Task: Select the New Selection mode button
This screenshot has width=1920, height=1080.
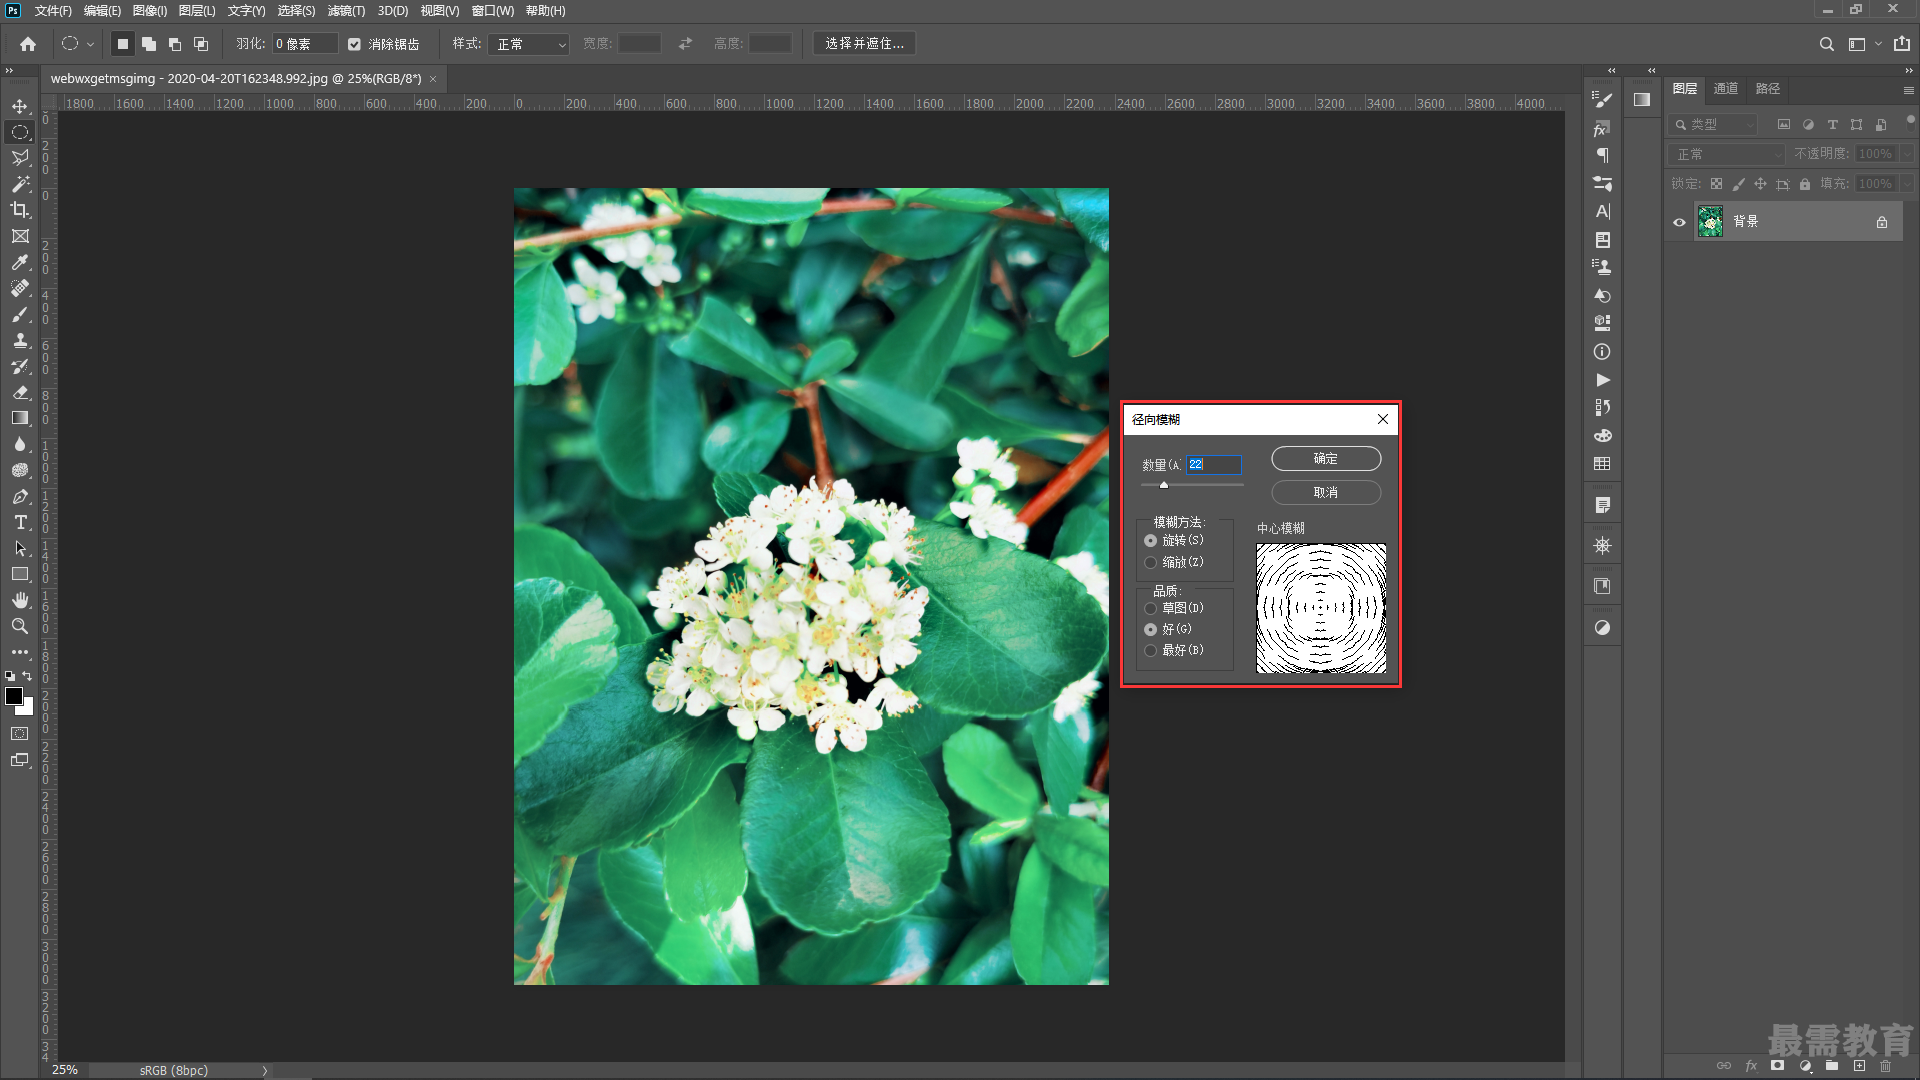Action: point(122,44)
